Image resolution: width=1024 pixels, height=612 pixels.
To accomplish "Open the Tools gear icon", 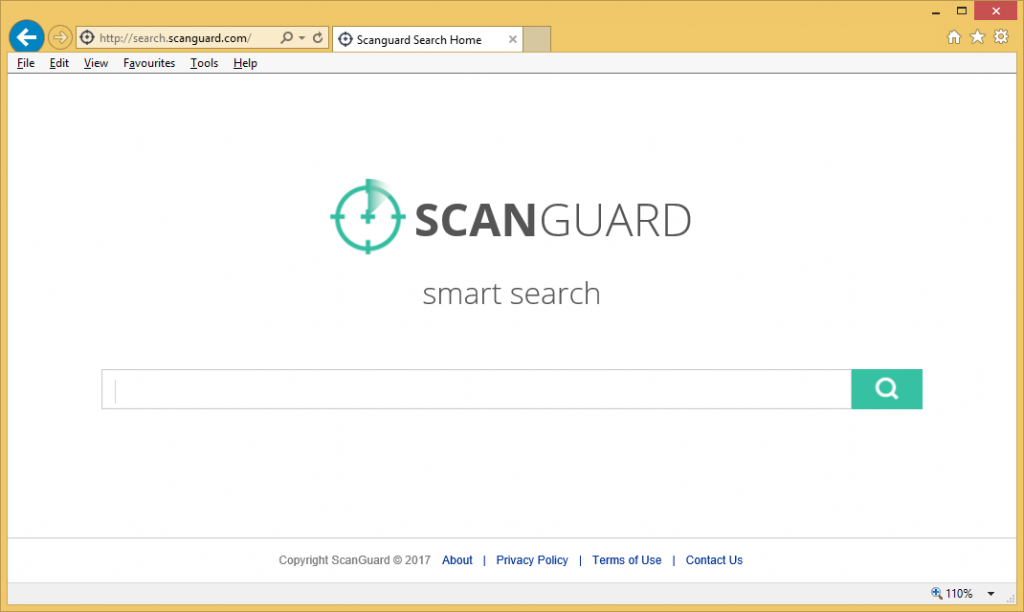I will 1001,37.
